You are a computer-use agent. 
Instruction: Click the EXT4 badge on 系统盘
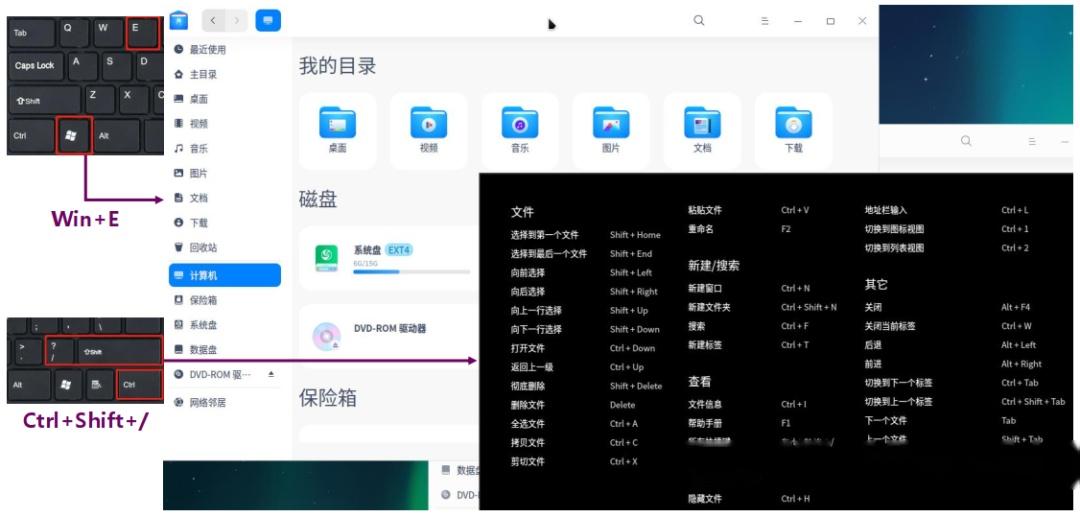coord(399,250)
